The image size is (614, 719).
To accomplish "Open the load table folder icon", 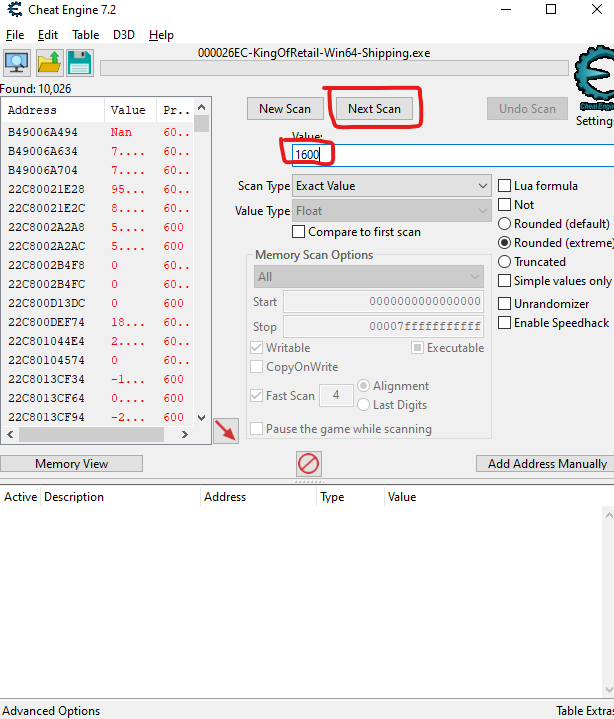I will tap(49, 63).
